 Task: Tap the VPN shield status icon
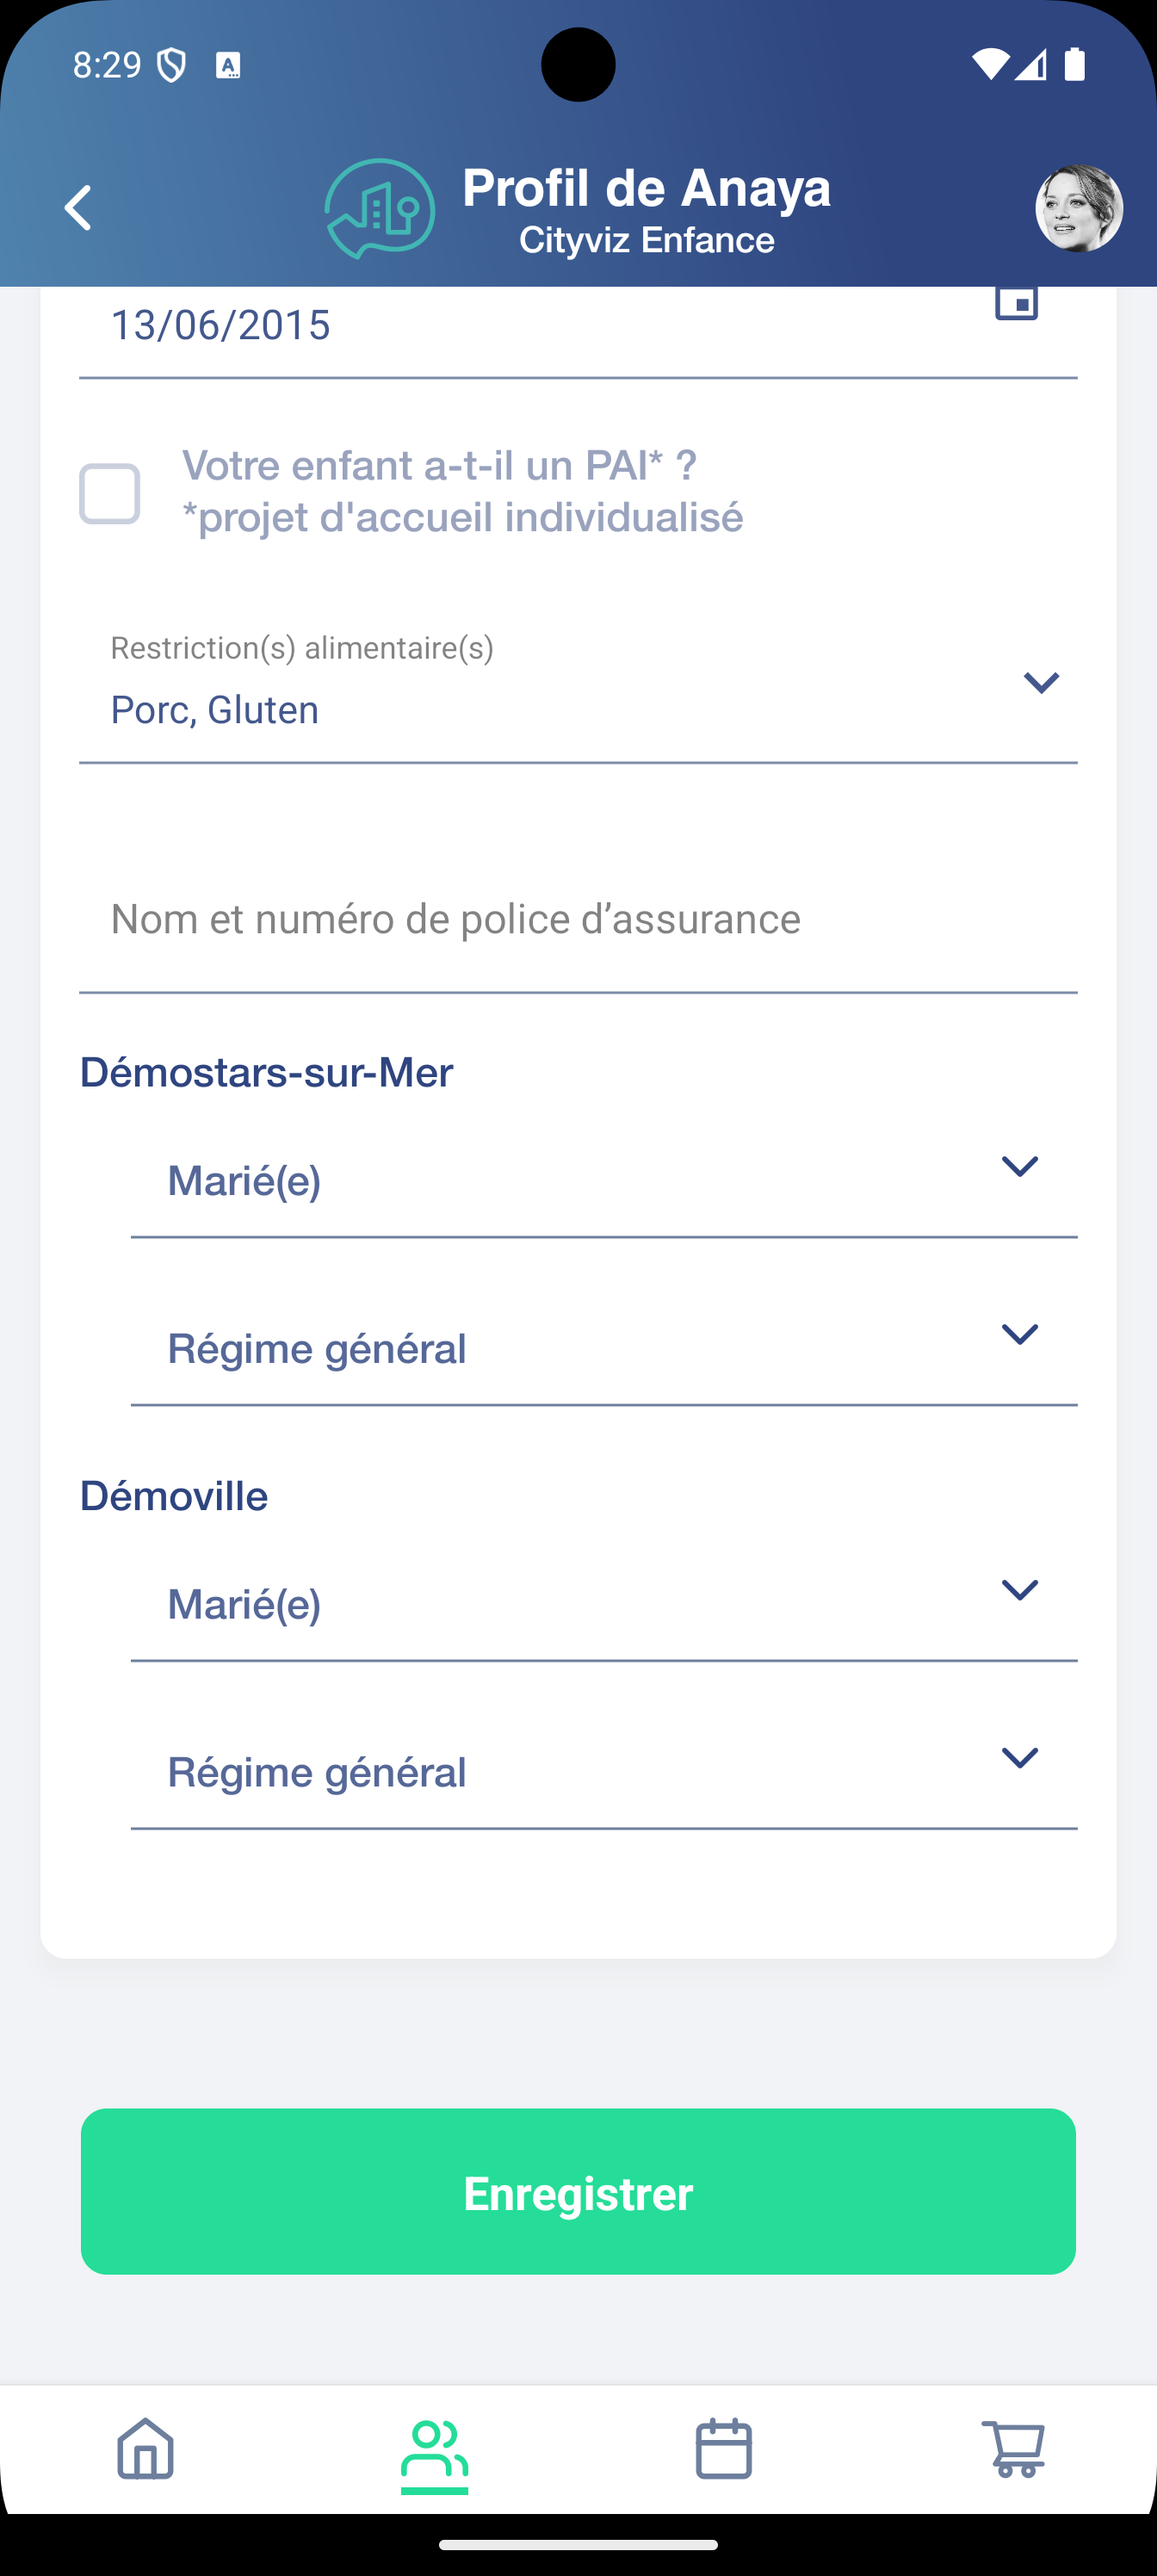click(172, 66)
